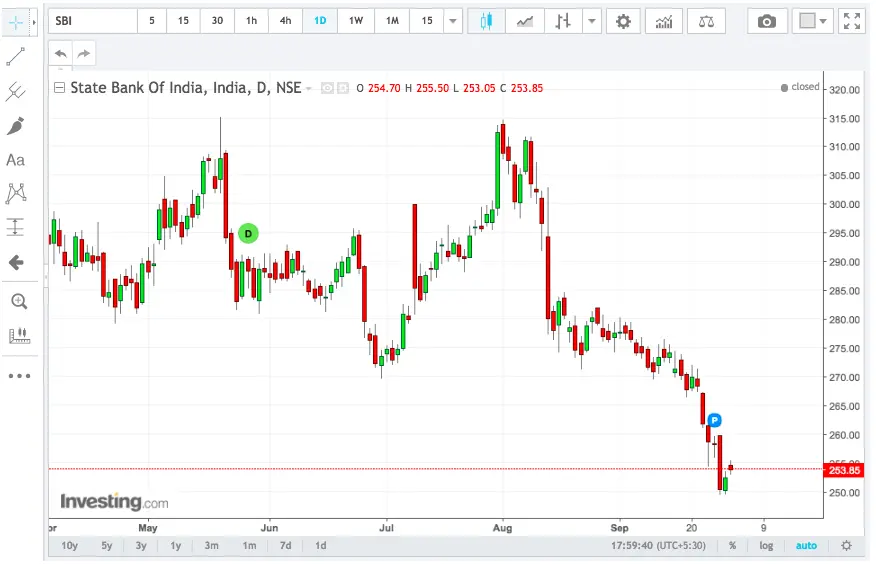Open the interval dropdown arrow
Viewport: 876px width, 564px height.
[x=453, y=21]
